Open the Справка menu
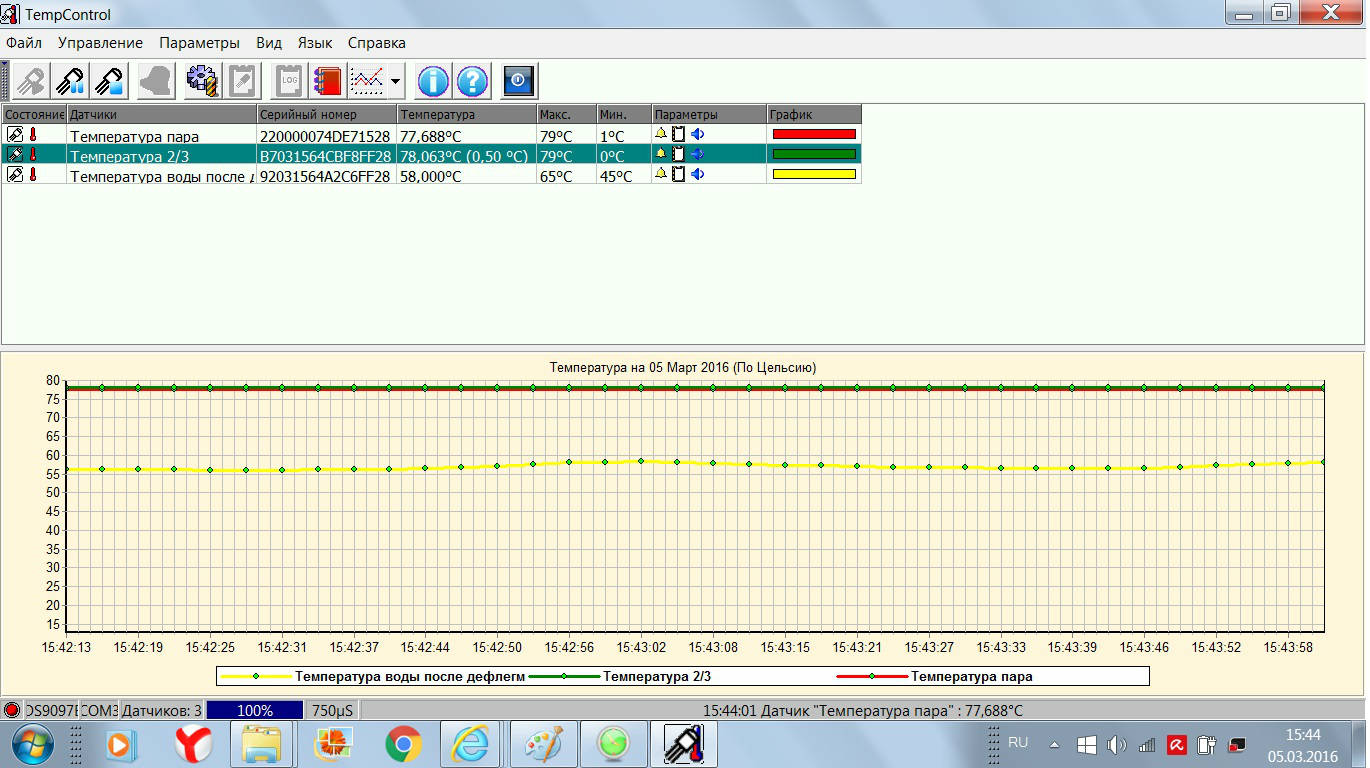This screenshot has width=1370, height=768. point(376,43)
